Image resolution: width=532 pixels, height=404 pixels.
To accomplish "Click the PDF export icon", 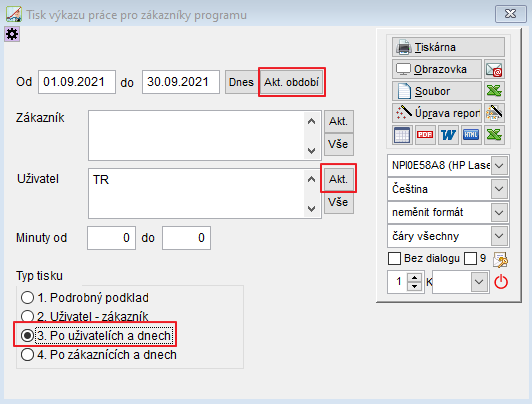I will [x=425, y=135].
